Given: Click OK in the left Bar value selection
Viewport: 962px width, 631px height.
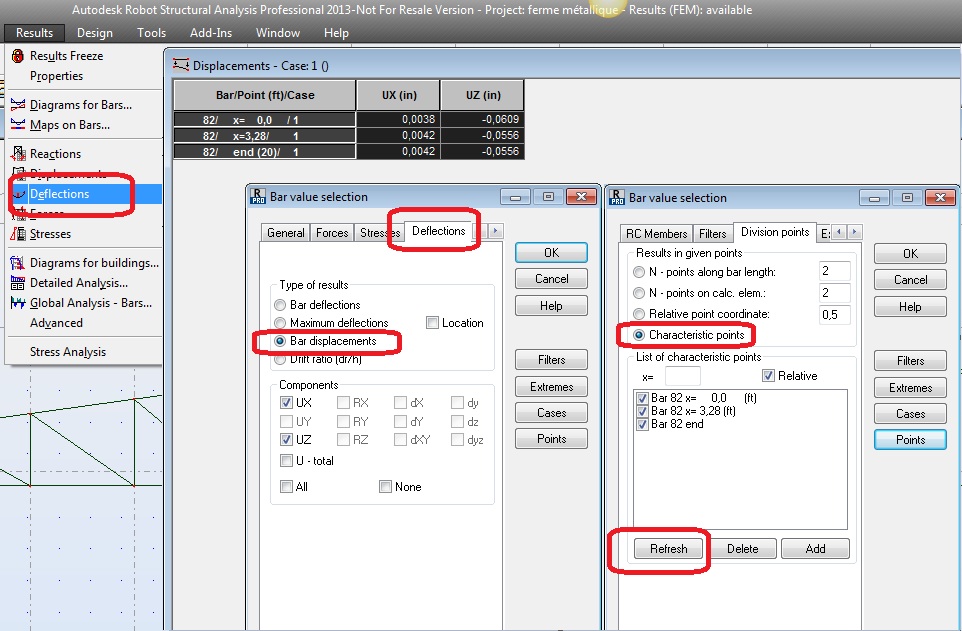Looking at the screenshot, I should point(551,253).
